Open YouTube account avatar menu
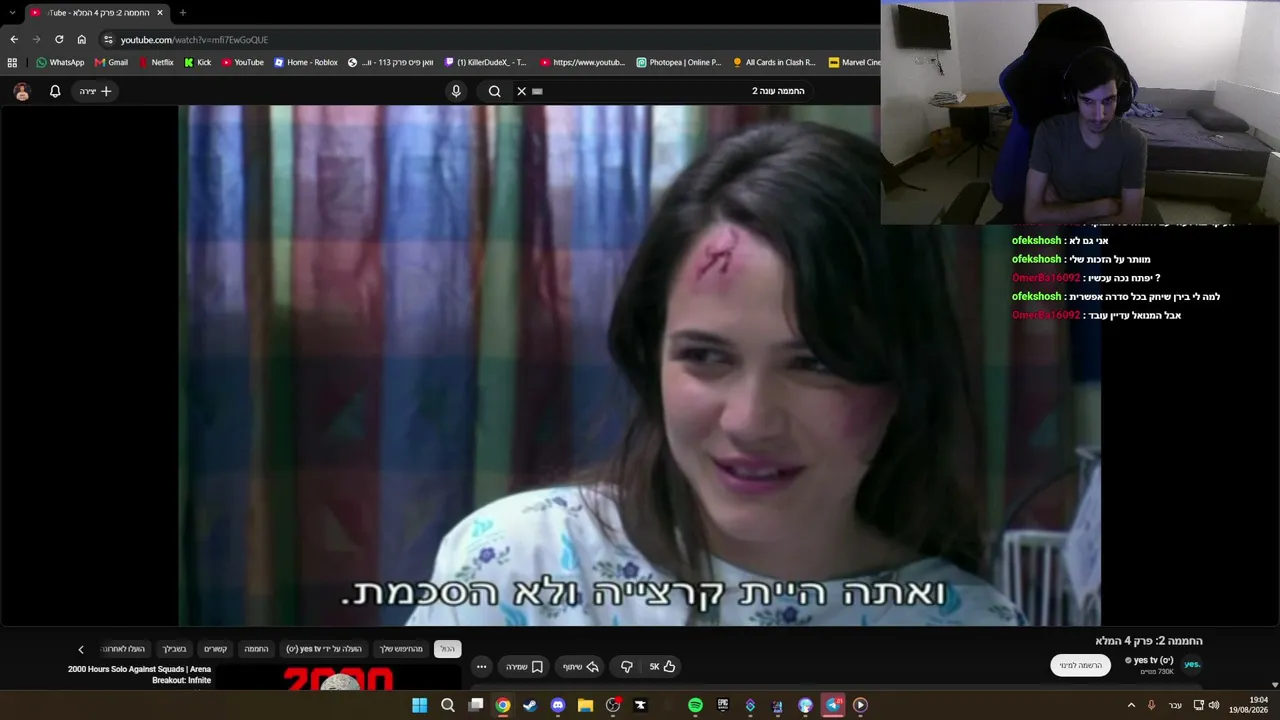The height and width of the screenshot is (720, 1280). [x=22, y=91]
